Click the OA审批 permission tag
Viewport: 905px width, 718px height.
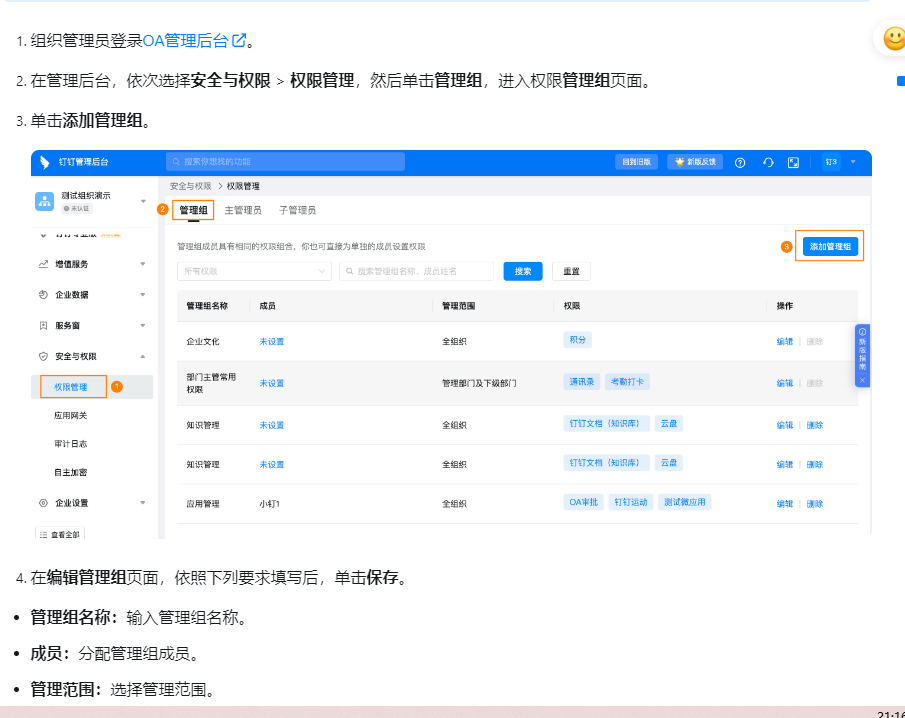tap(584, 502)
